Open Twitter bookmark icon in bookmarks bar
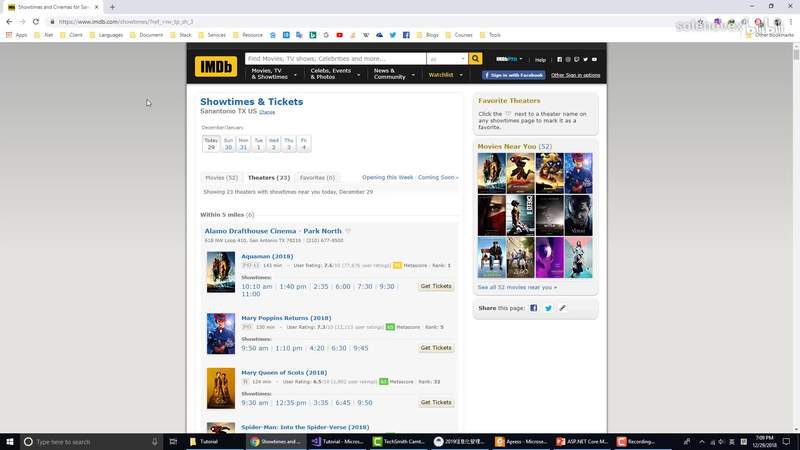Screen dimensions: 800x450 [392, 35]
